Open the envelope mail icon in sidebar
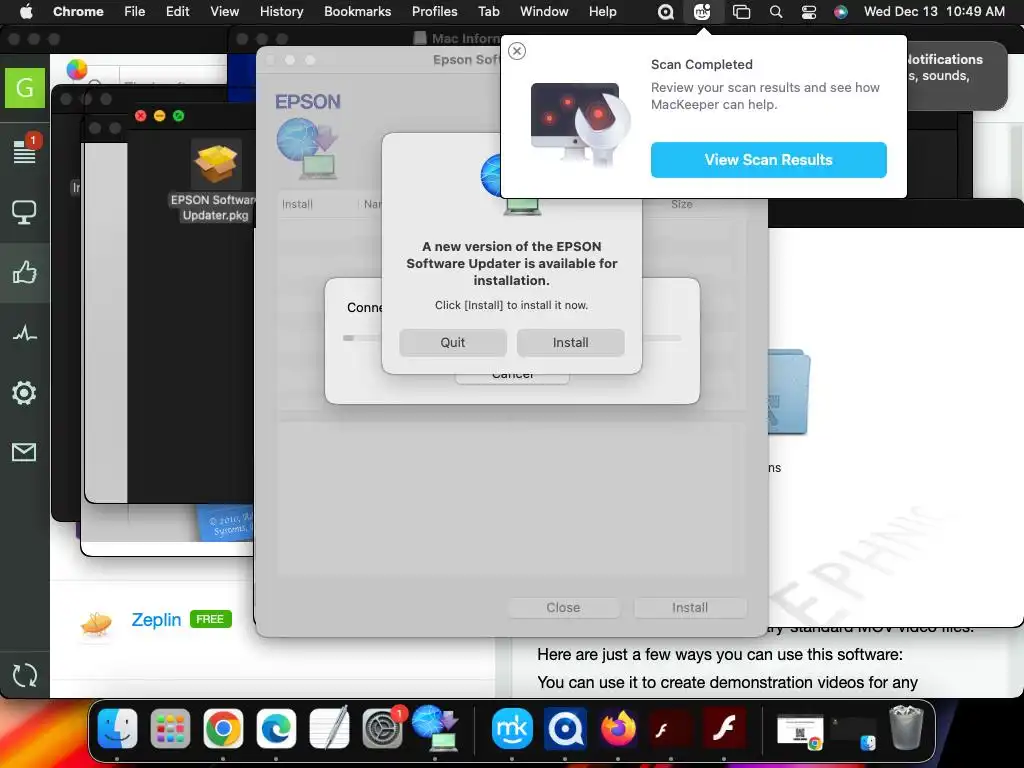Image resolution: width=1024 pixels, height=768 pixels. point(24,452)
